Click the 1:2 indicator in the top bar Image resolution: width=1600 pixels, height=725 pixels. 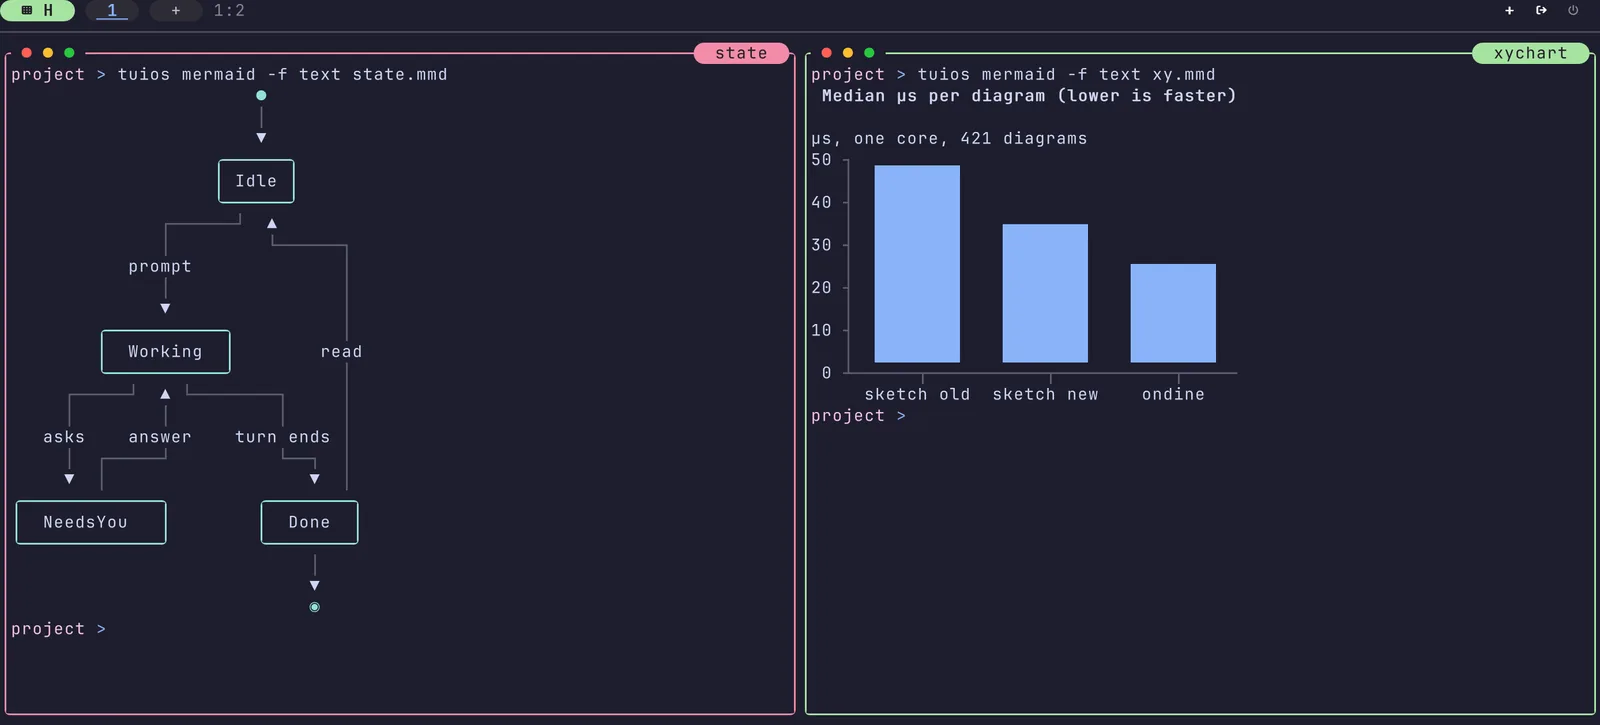pos(229,11)
